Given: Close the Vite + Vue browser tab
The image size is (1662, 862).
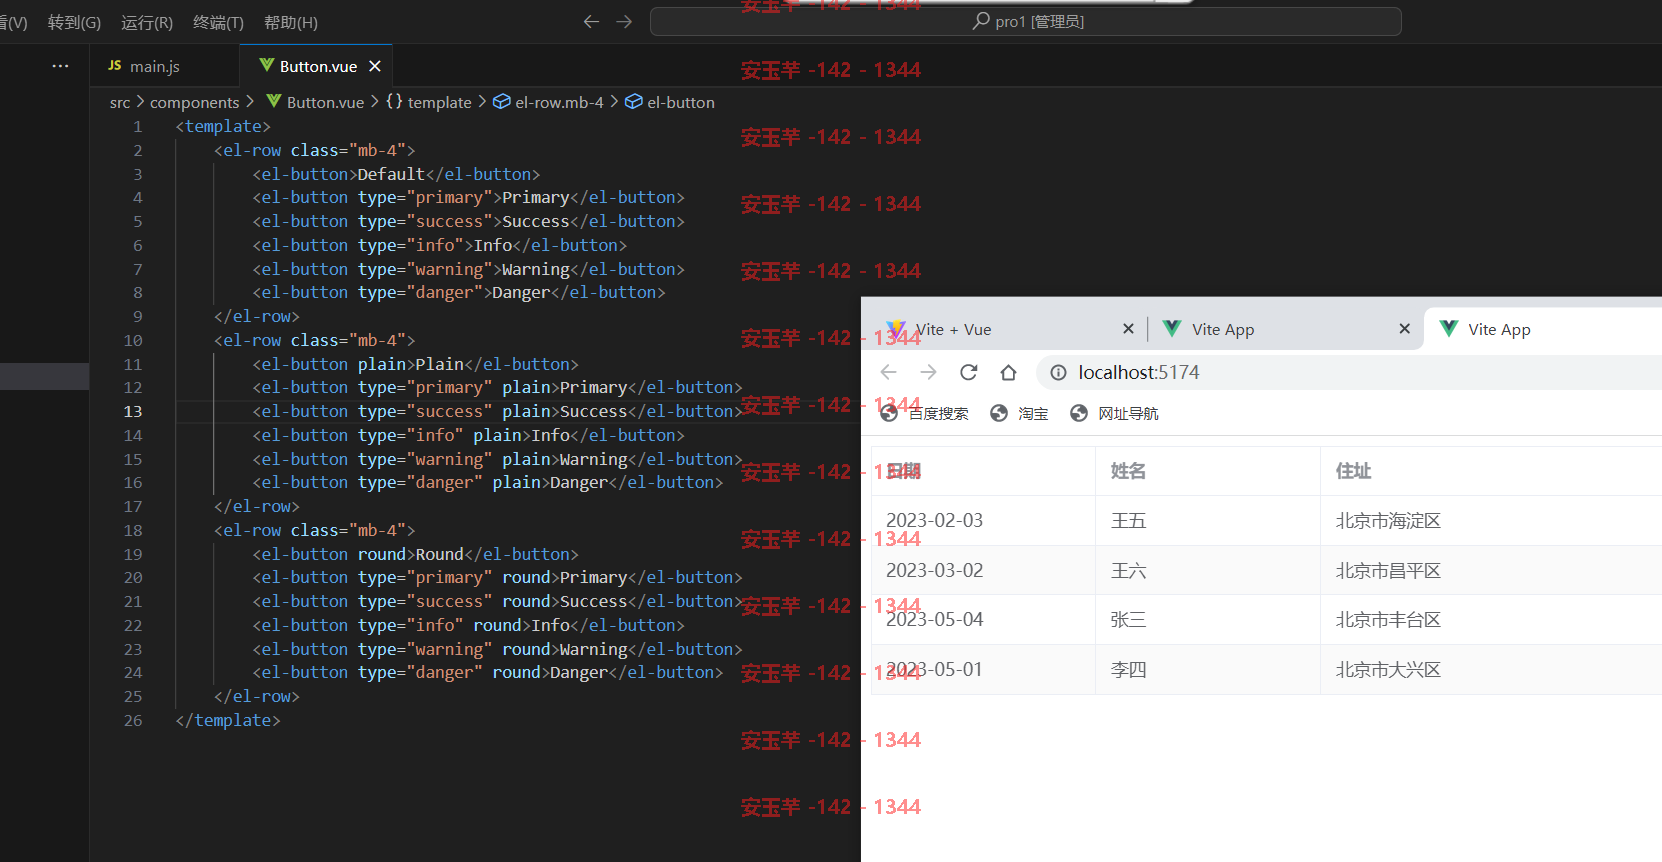Looking at the screenshot, I should pyautogui.click(x=1128, y=328).
